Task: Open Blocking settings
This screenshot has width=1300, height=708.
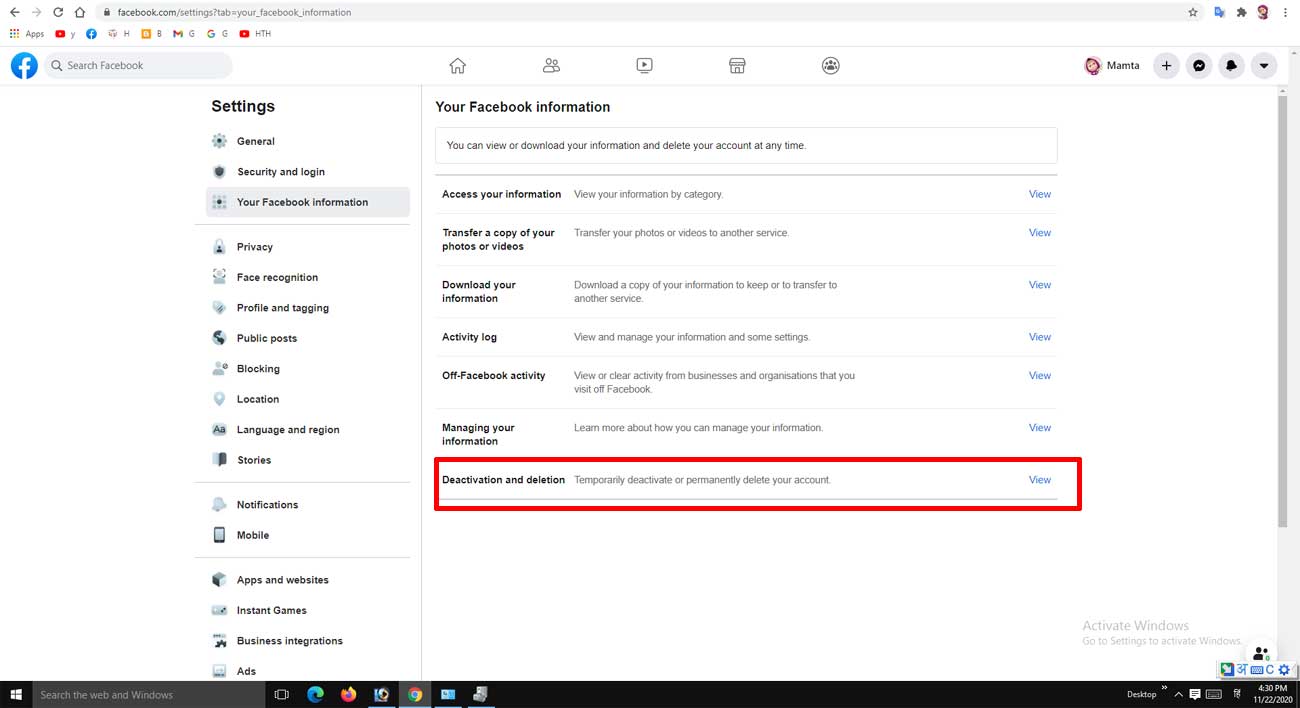Action: (x=308, y=369)
